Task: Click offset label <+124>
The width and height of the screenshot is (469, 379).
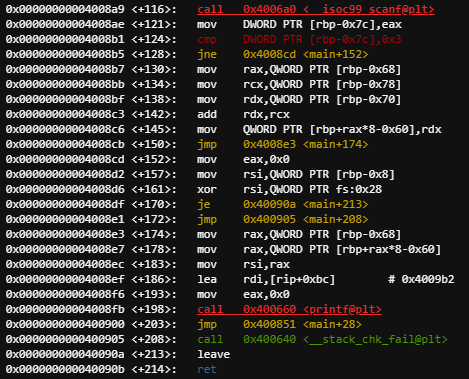Action: [154, 39]
